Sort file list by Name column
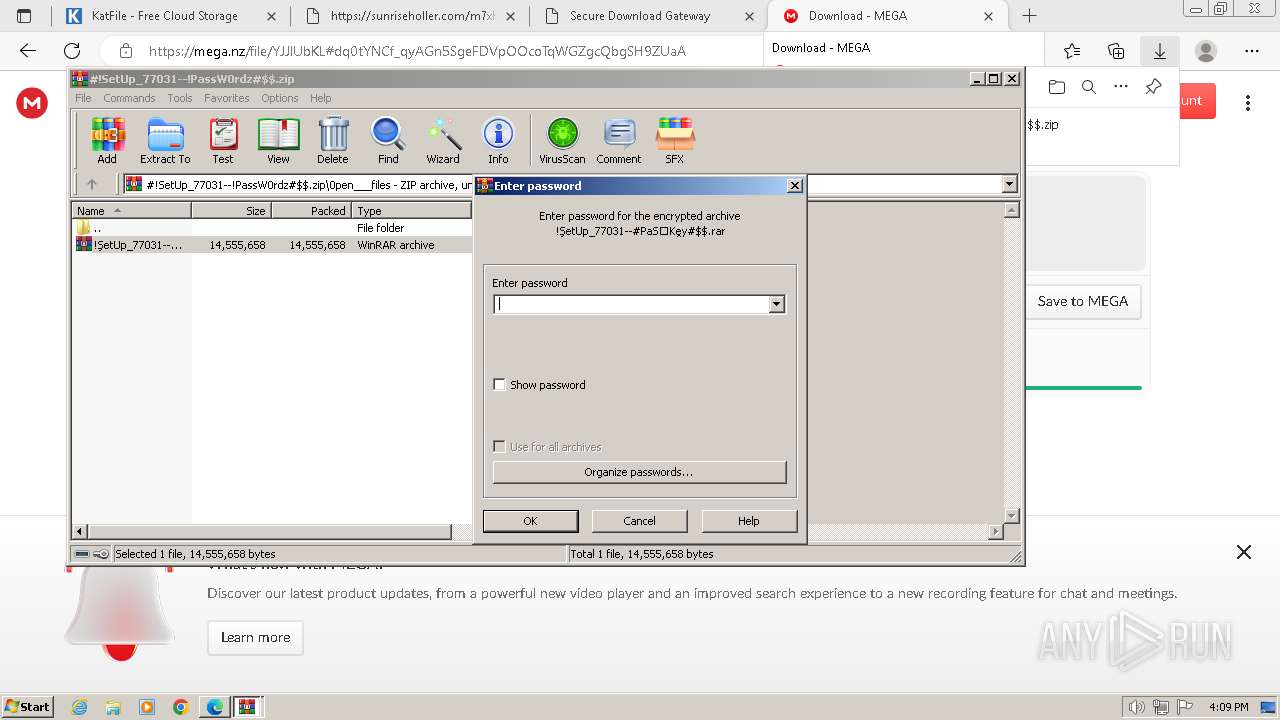The image size is (1280, 720). 132,210
